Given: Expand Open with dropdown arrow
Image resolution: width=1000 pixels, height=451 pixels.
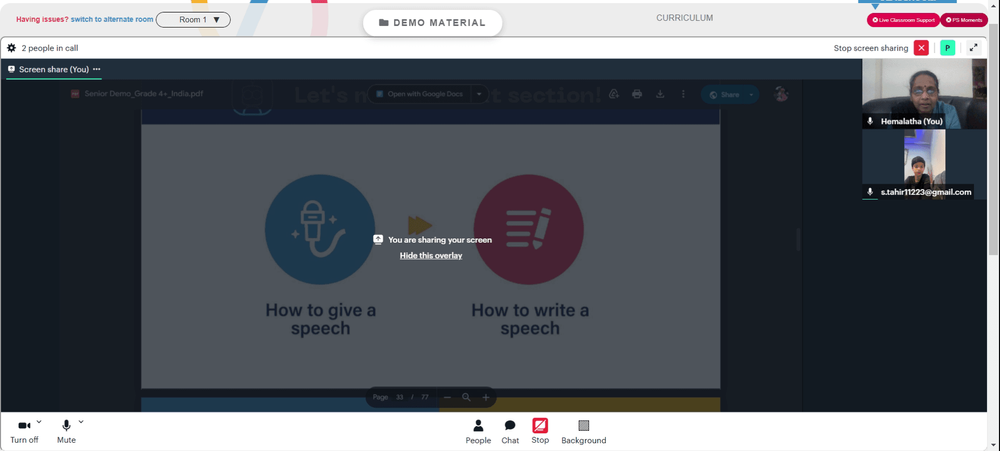Looking at the screenshot, I should click(479, 94).
